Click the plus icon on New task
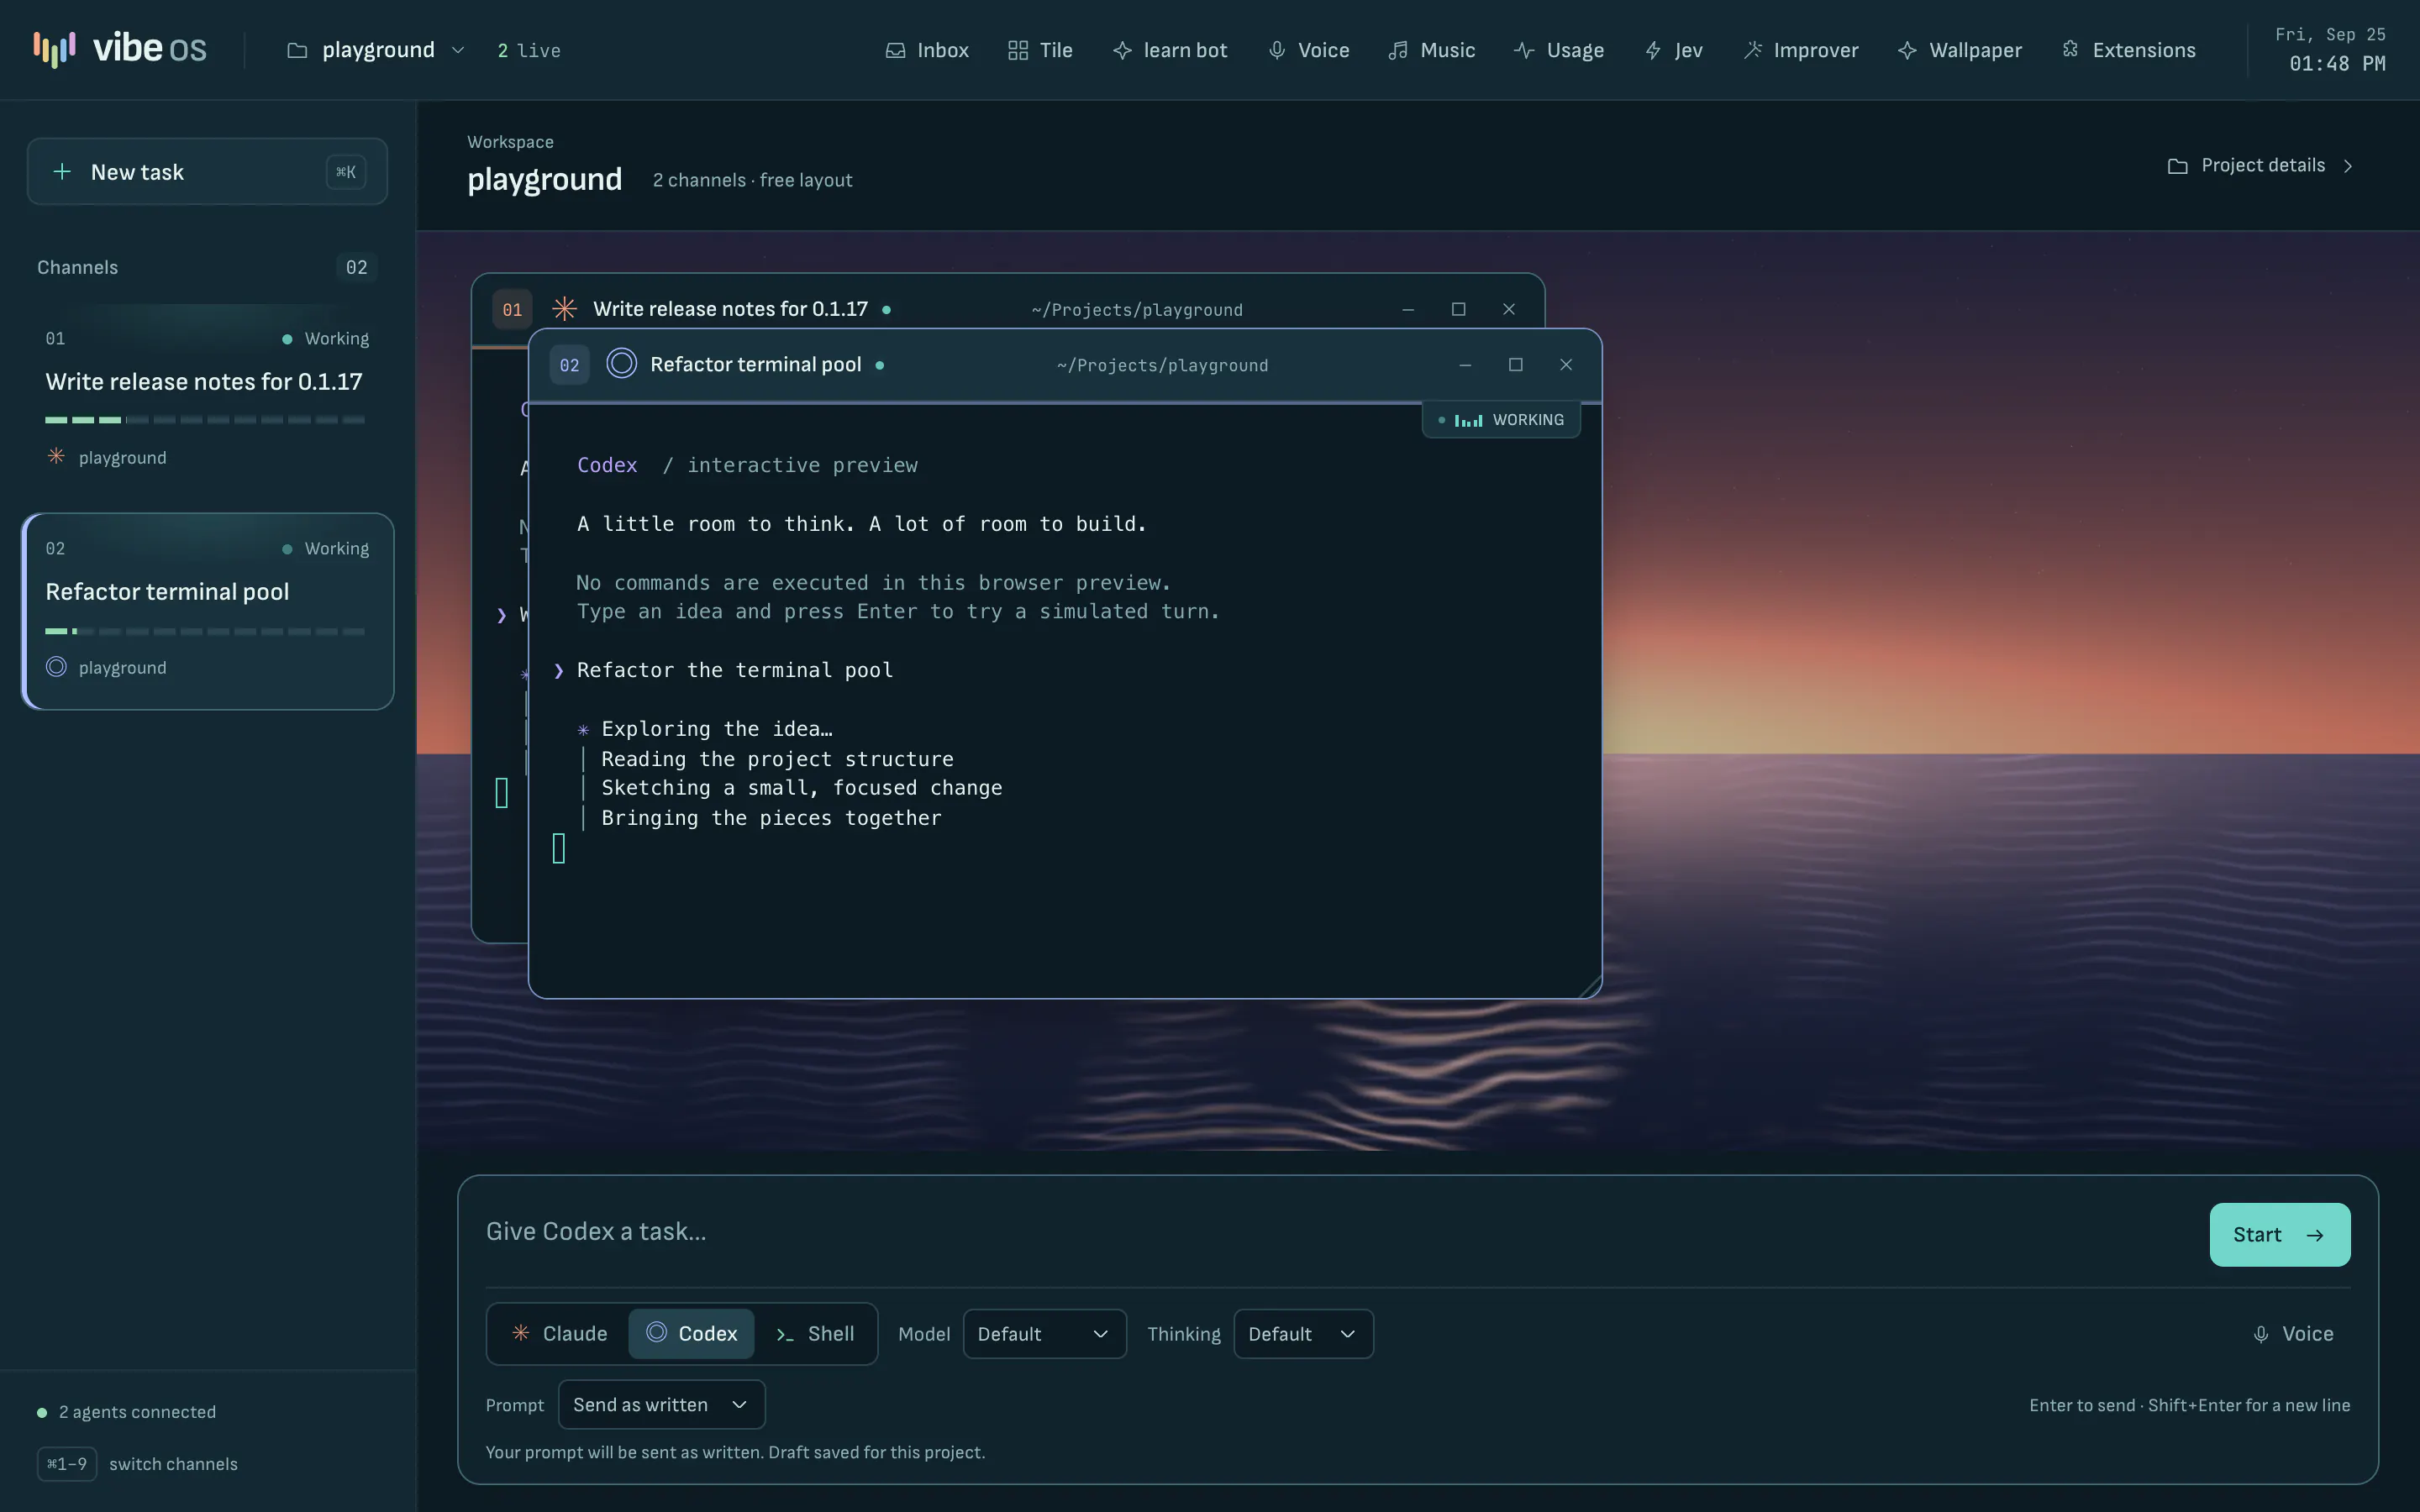 tap(62, 172)
